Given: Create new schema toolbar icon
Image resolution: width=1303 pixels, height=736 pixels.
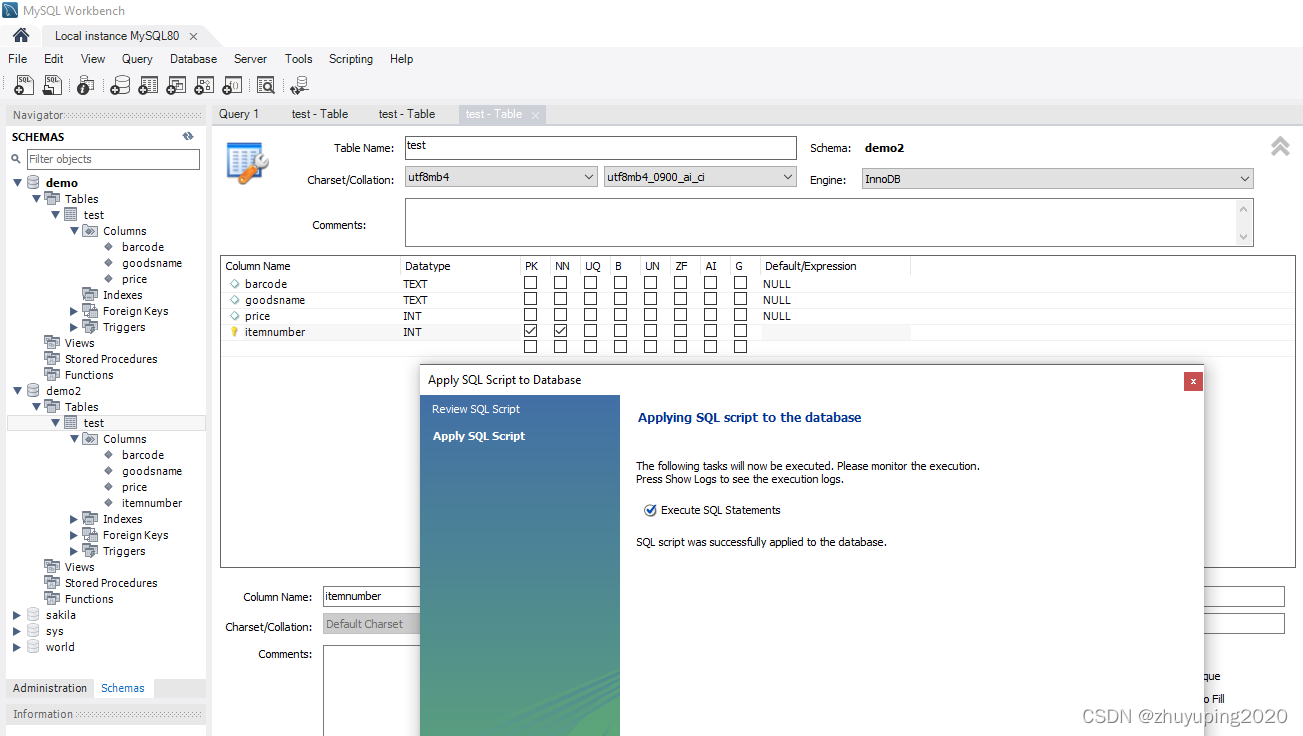Looking at the screenshot, I should tap(120, 86).
